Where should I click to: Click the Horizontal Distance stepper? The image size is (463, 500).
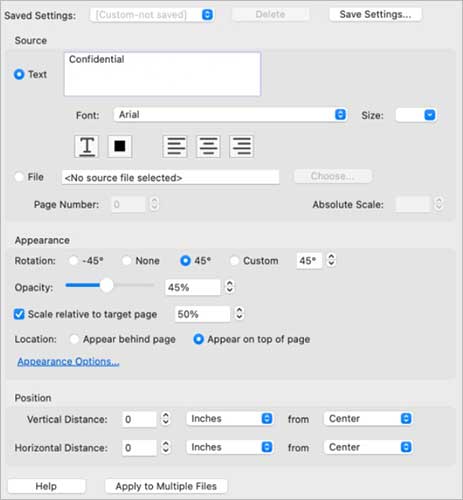(x=166, y=447)
